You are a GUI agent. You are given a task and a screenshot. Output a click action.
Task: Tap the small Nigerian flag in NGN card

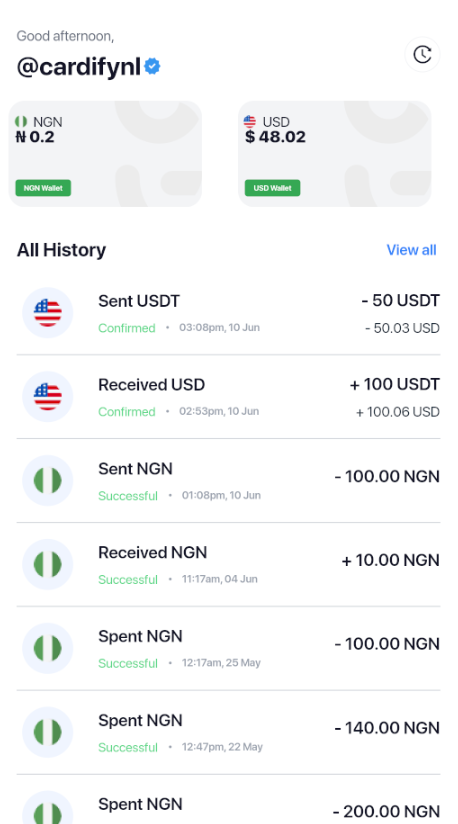pos(21,122)
